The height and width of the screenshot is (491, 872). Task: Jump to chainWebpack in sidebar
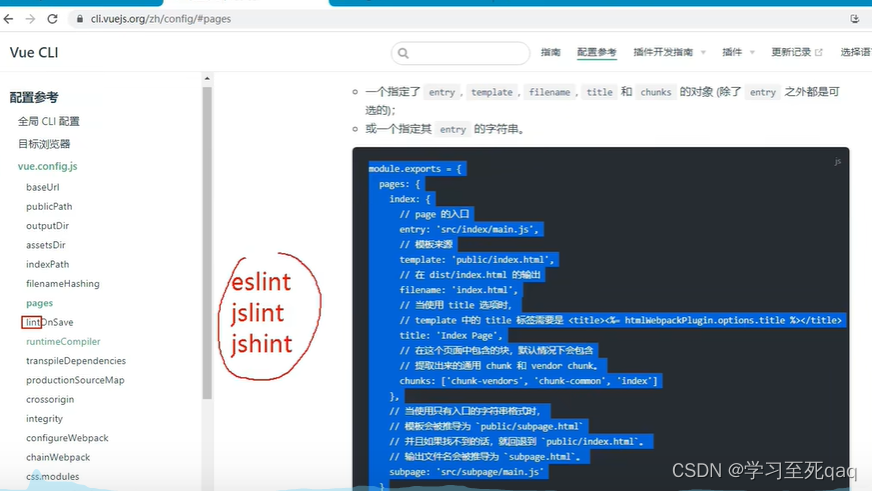tap(58, 457)
